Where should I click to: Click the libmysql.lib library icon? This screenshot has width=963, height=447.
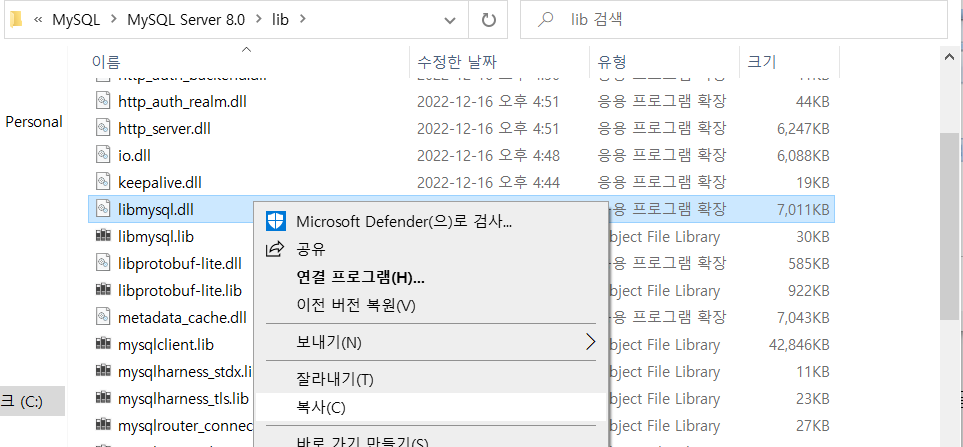coord(103,236)
